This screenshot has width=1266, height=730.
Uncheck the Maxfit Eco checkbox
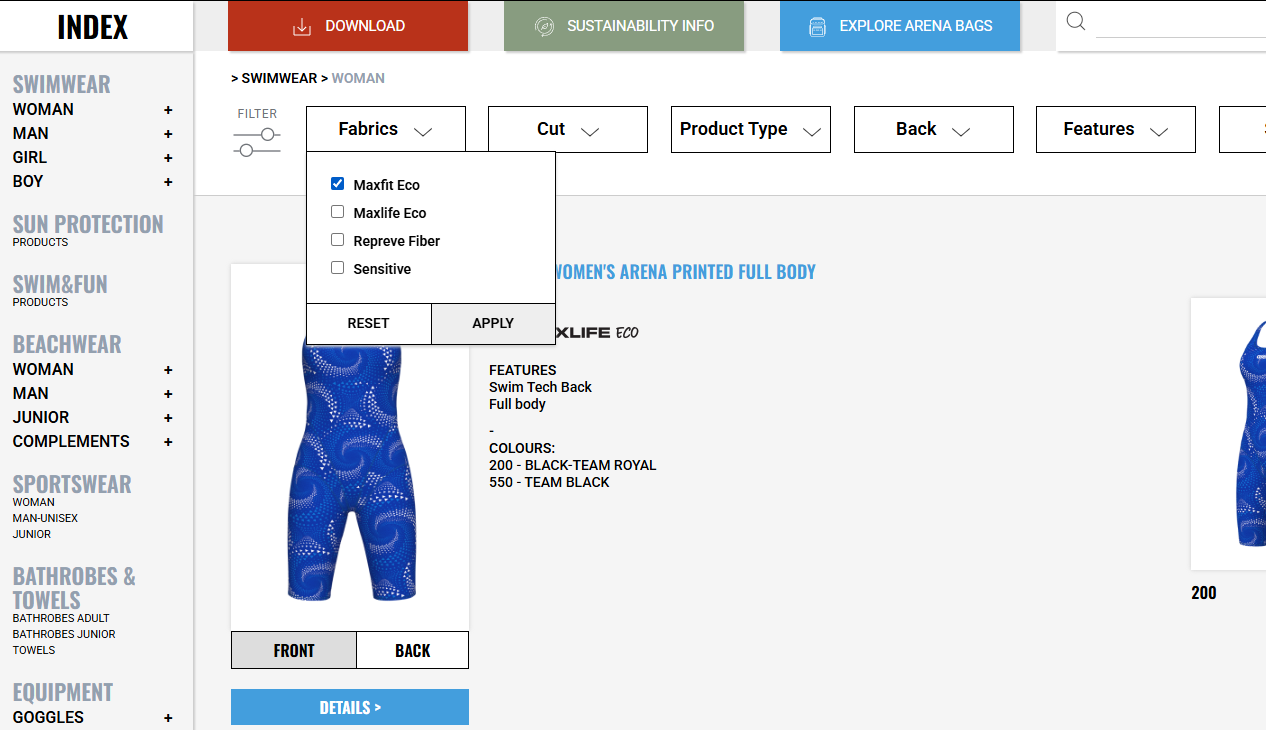[338, 184]
